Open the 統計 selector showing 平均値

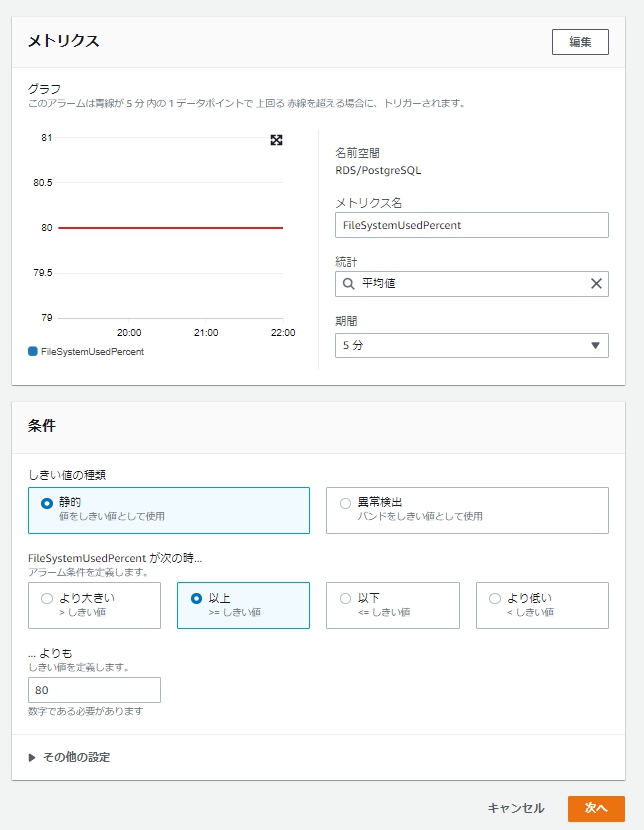[470, 283]
